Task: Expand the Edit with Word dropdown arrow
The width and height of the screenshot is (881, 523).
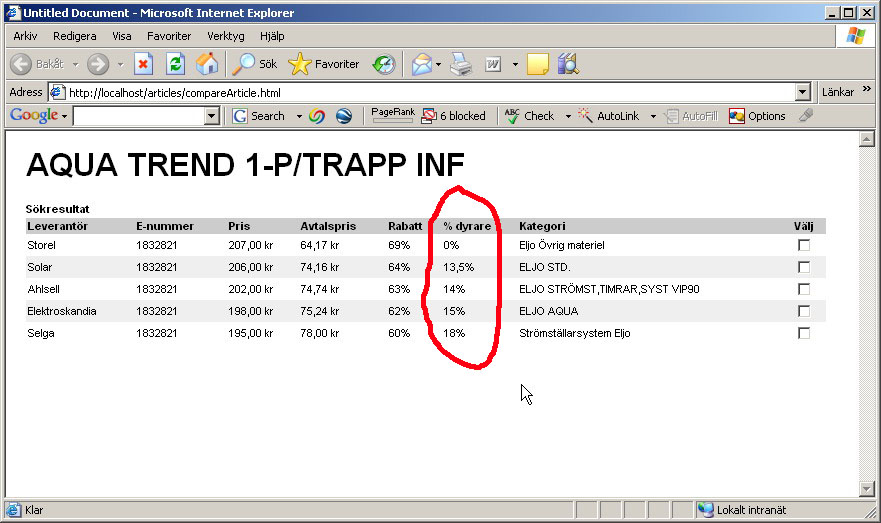Action: pyautogui.click(x=515, y=65)
